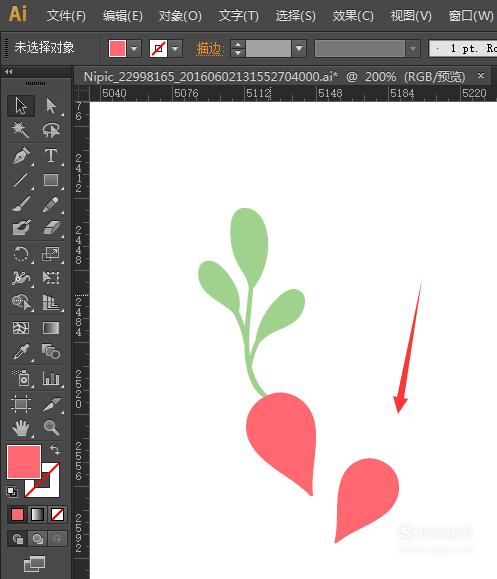This screenshot has width=497, height=579.
Task: Reset default fill and stroke
Action: tap(11, 491)
